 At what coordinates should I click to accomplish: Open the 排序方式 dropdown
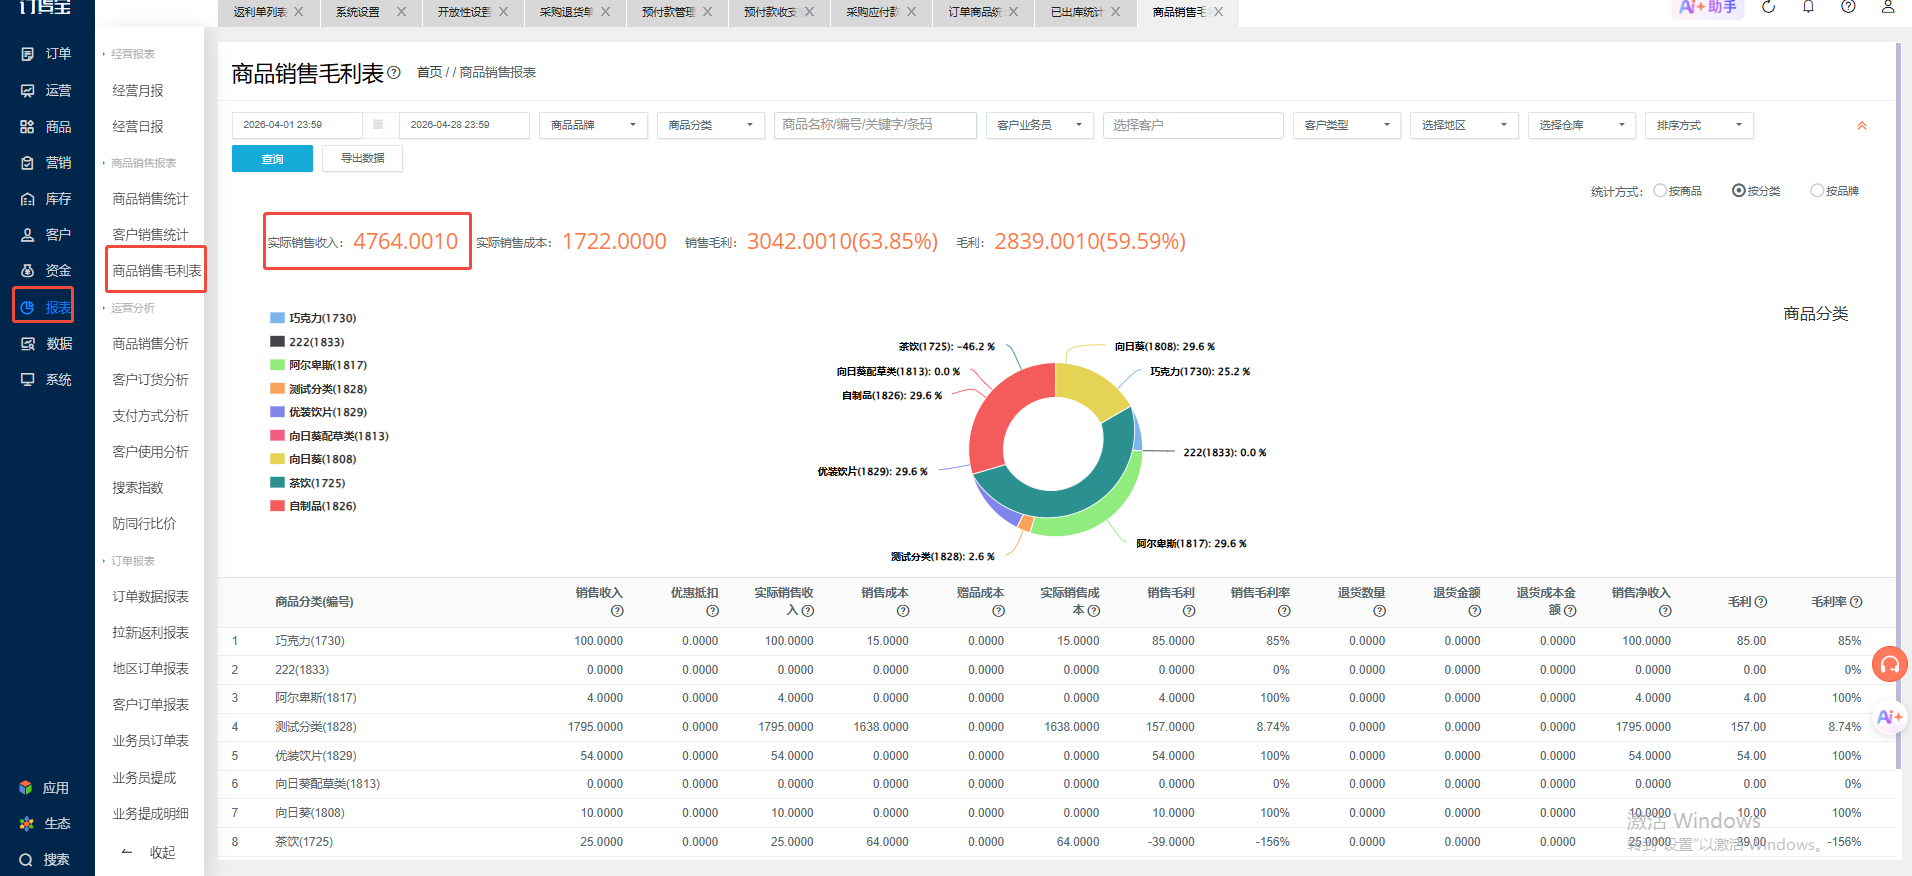pos(1700,125)
